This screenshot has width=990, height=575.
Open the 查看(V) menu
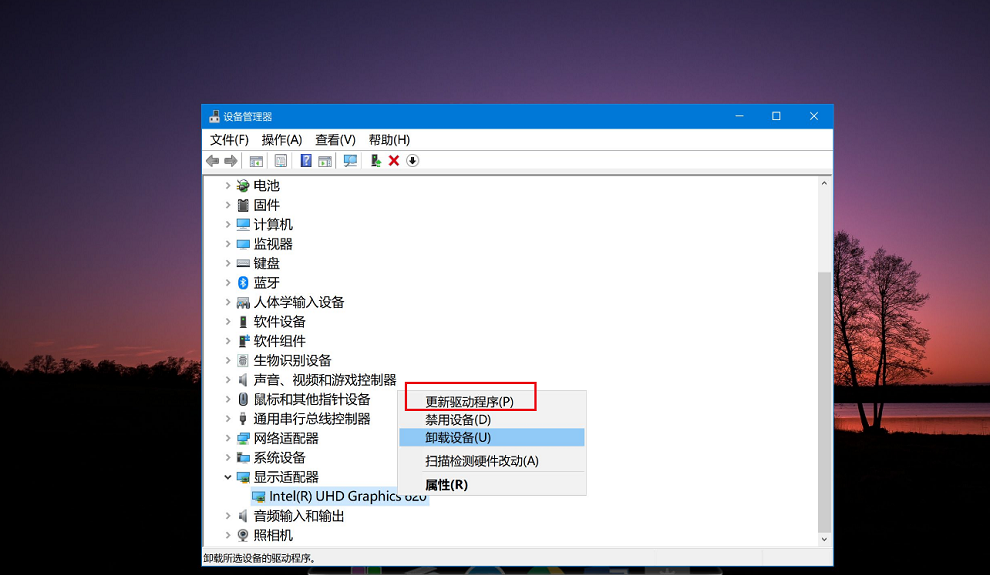click(x=335, y=139)
